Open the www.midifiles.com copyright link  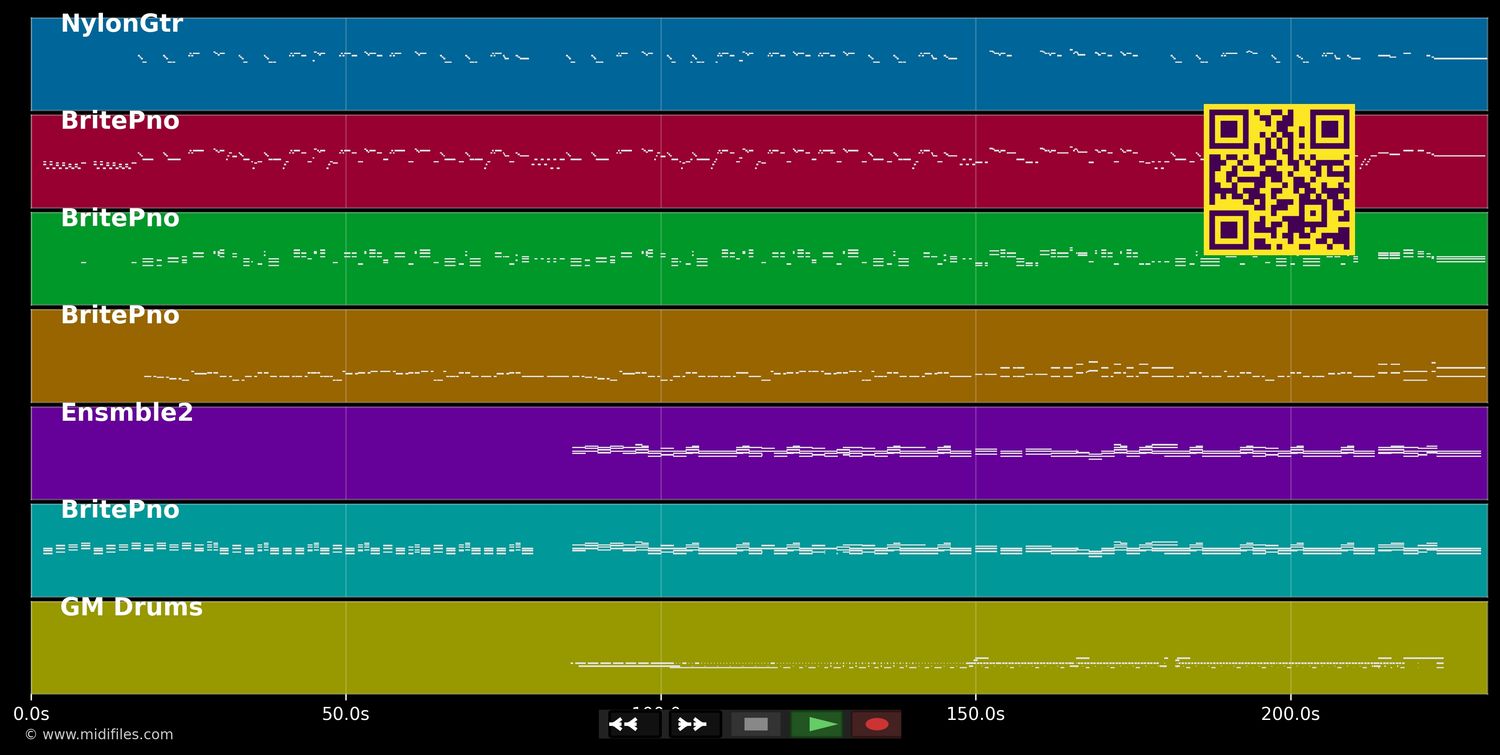pyautogui.click(x=99, y=735)
